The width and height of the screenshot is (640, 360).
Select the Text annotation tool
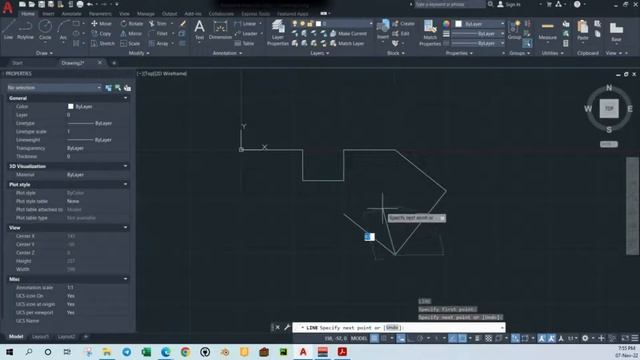click(199, 29)
